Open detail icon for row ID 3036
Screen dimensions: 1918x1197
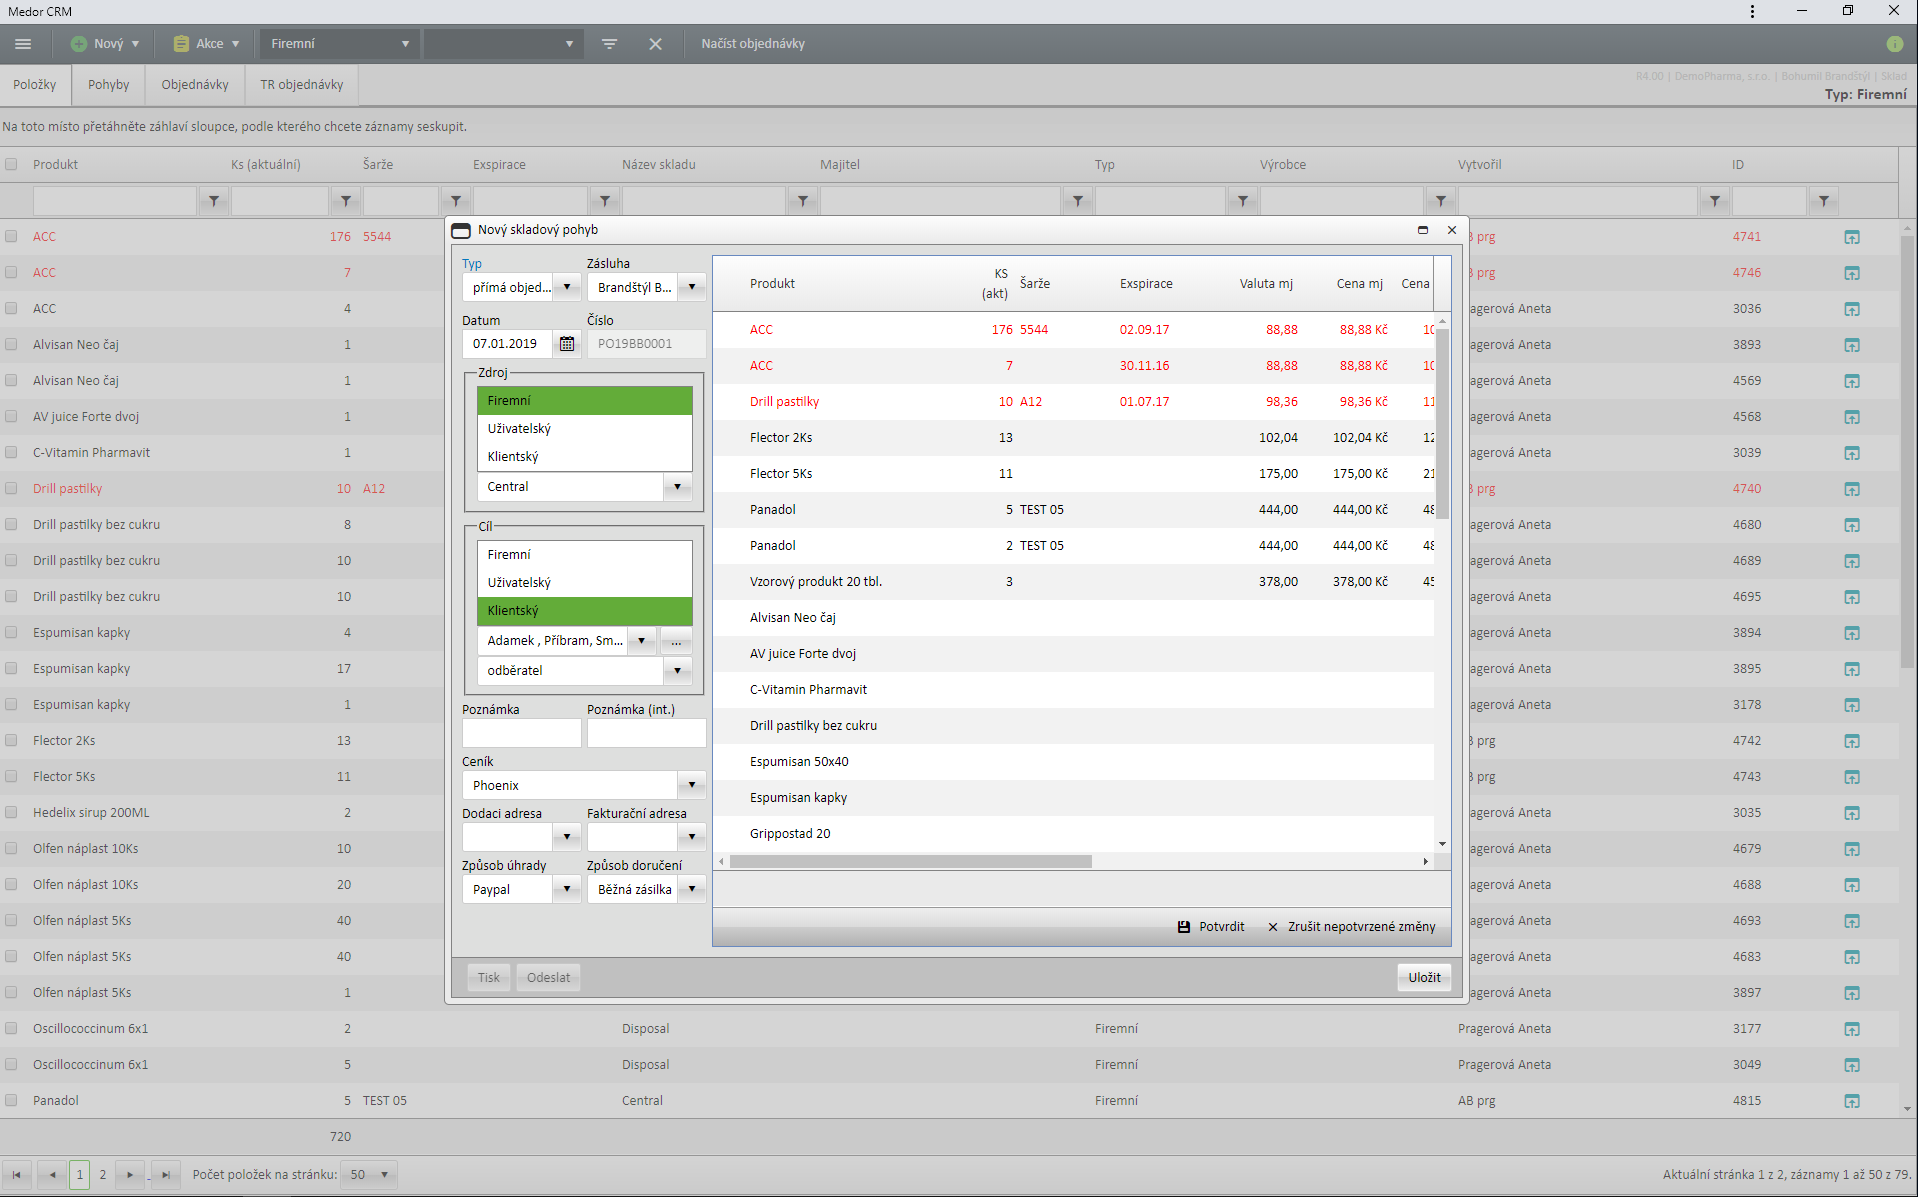point(1852,309)
